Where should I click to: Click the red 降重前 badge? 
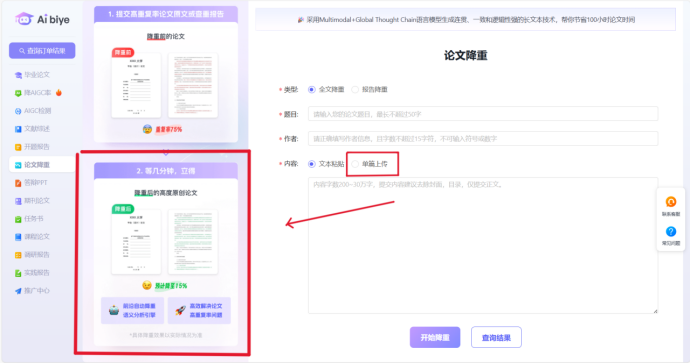[123, 52]
